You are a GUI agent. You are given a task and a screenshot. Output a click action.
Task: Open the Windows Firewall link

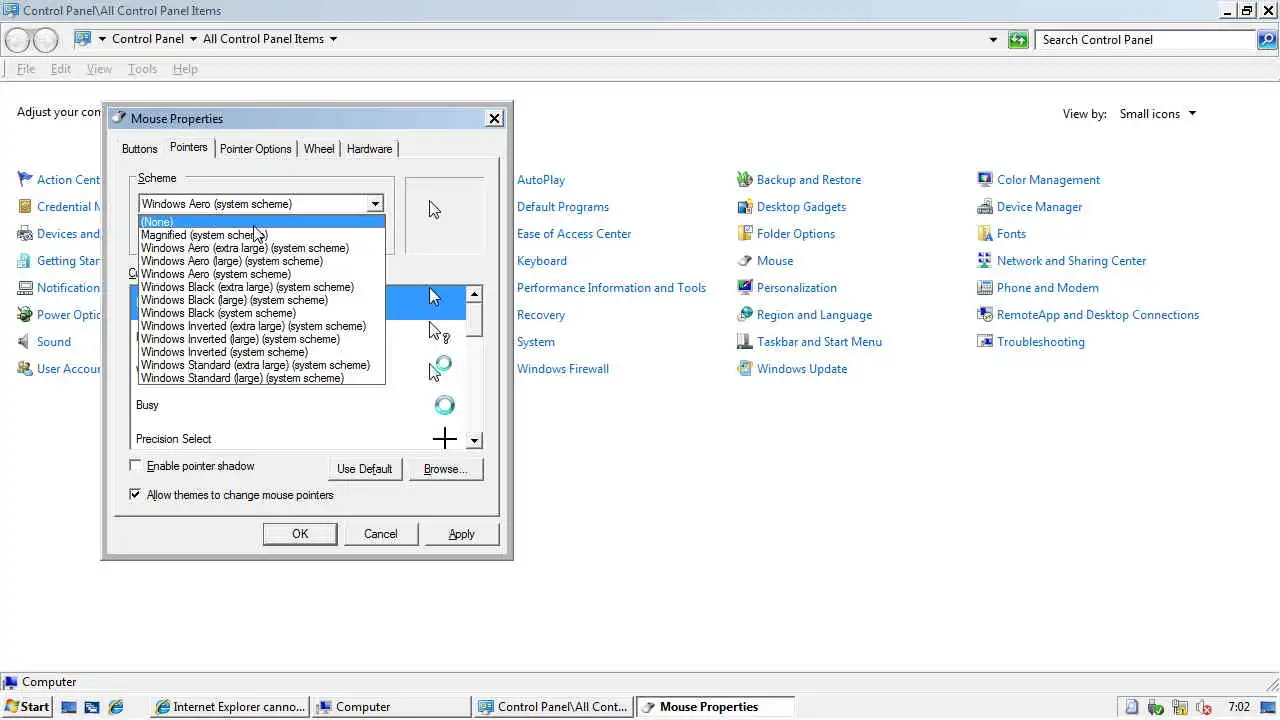pos(563,369)
